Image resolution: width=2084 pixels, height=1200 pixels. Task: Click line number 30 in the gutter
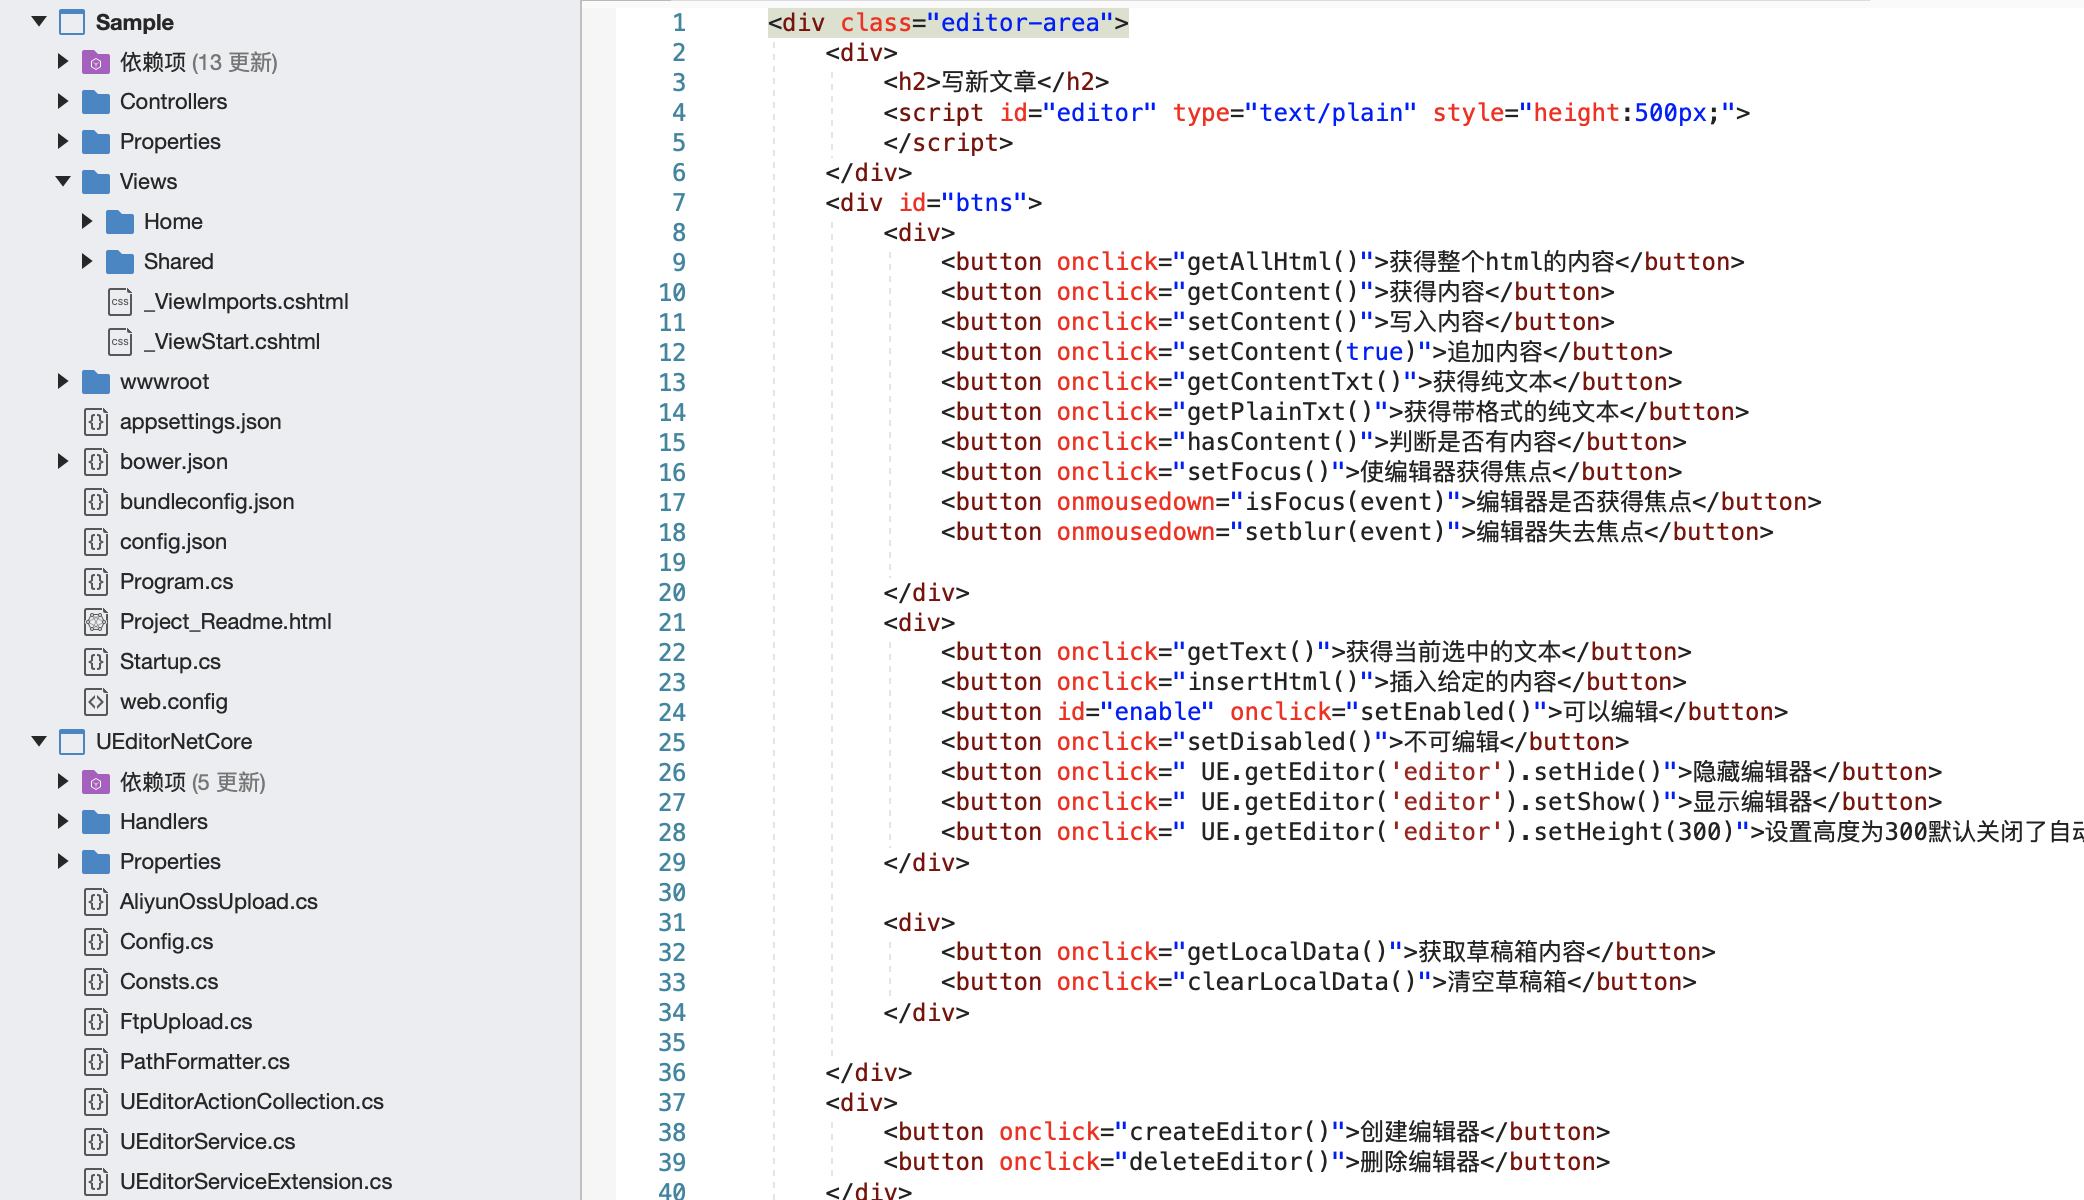[672, 893]
